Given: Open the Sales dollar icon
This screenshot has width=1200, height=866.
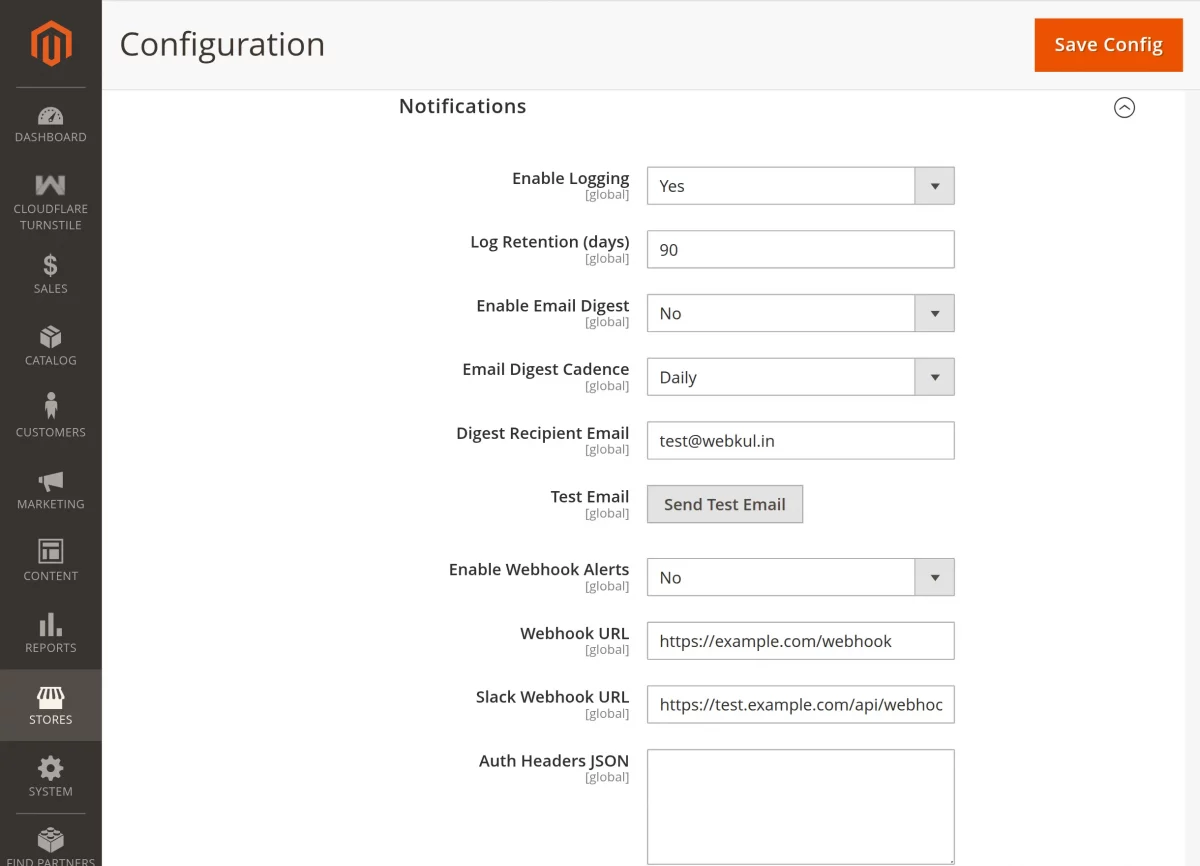Looking at the screenshot, I should [50, 265].
